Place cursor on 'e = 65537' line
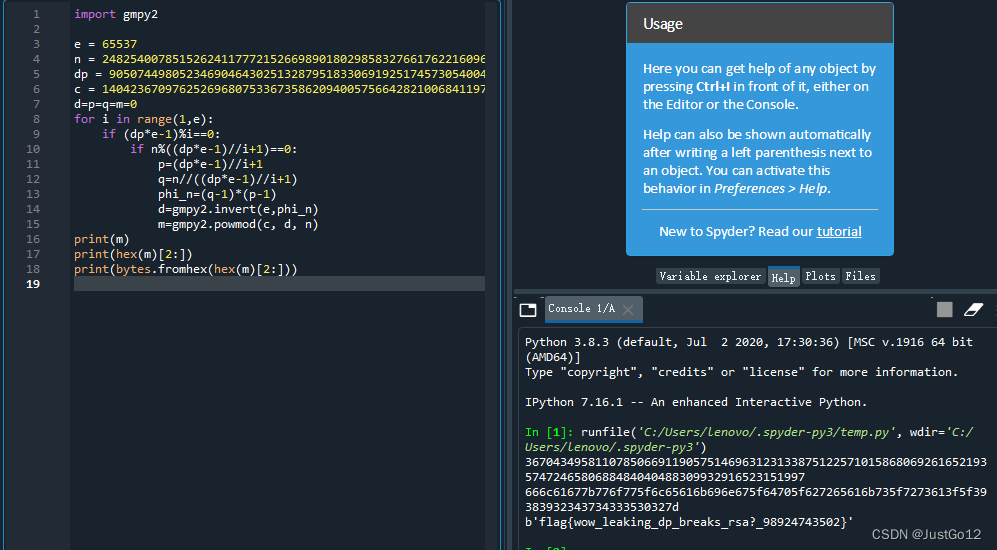Viewport: 997px width, 550px height. [106, 44]
